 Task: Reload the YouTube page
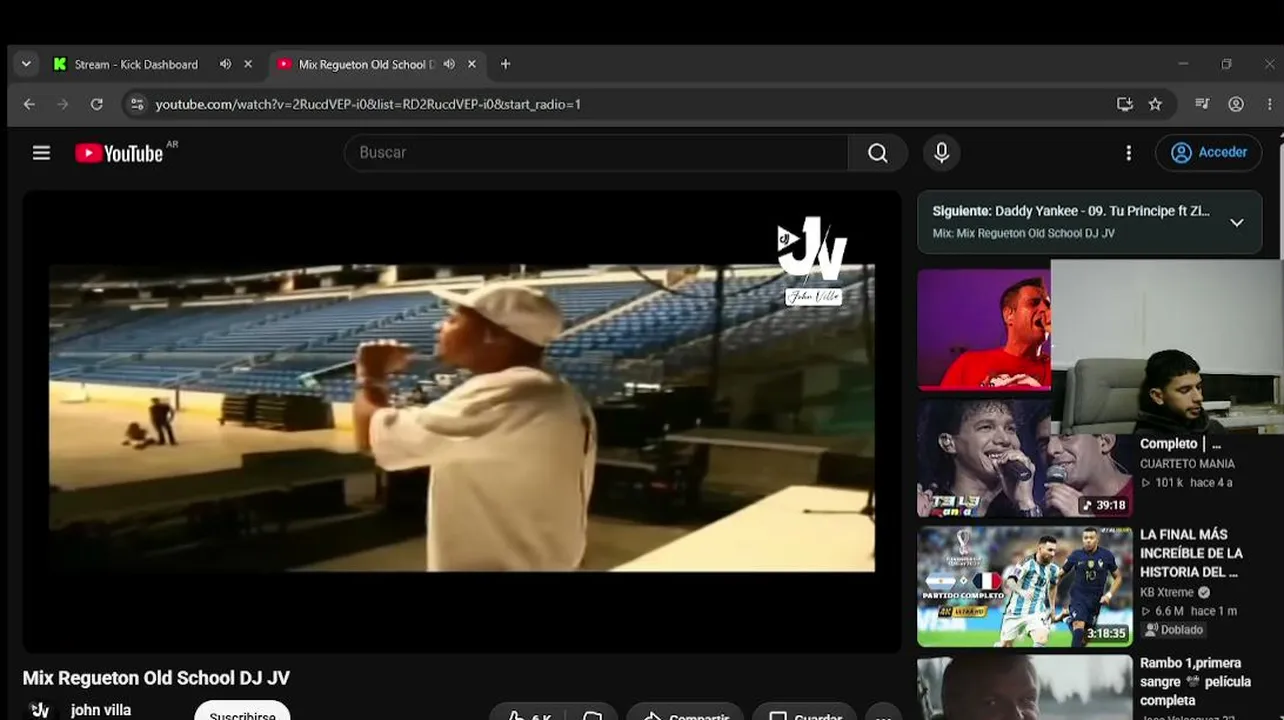point(96,104)
